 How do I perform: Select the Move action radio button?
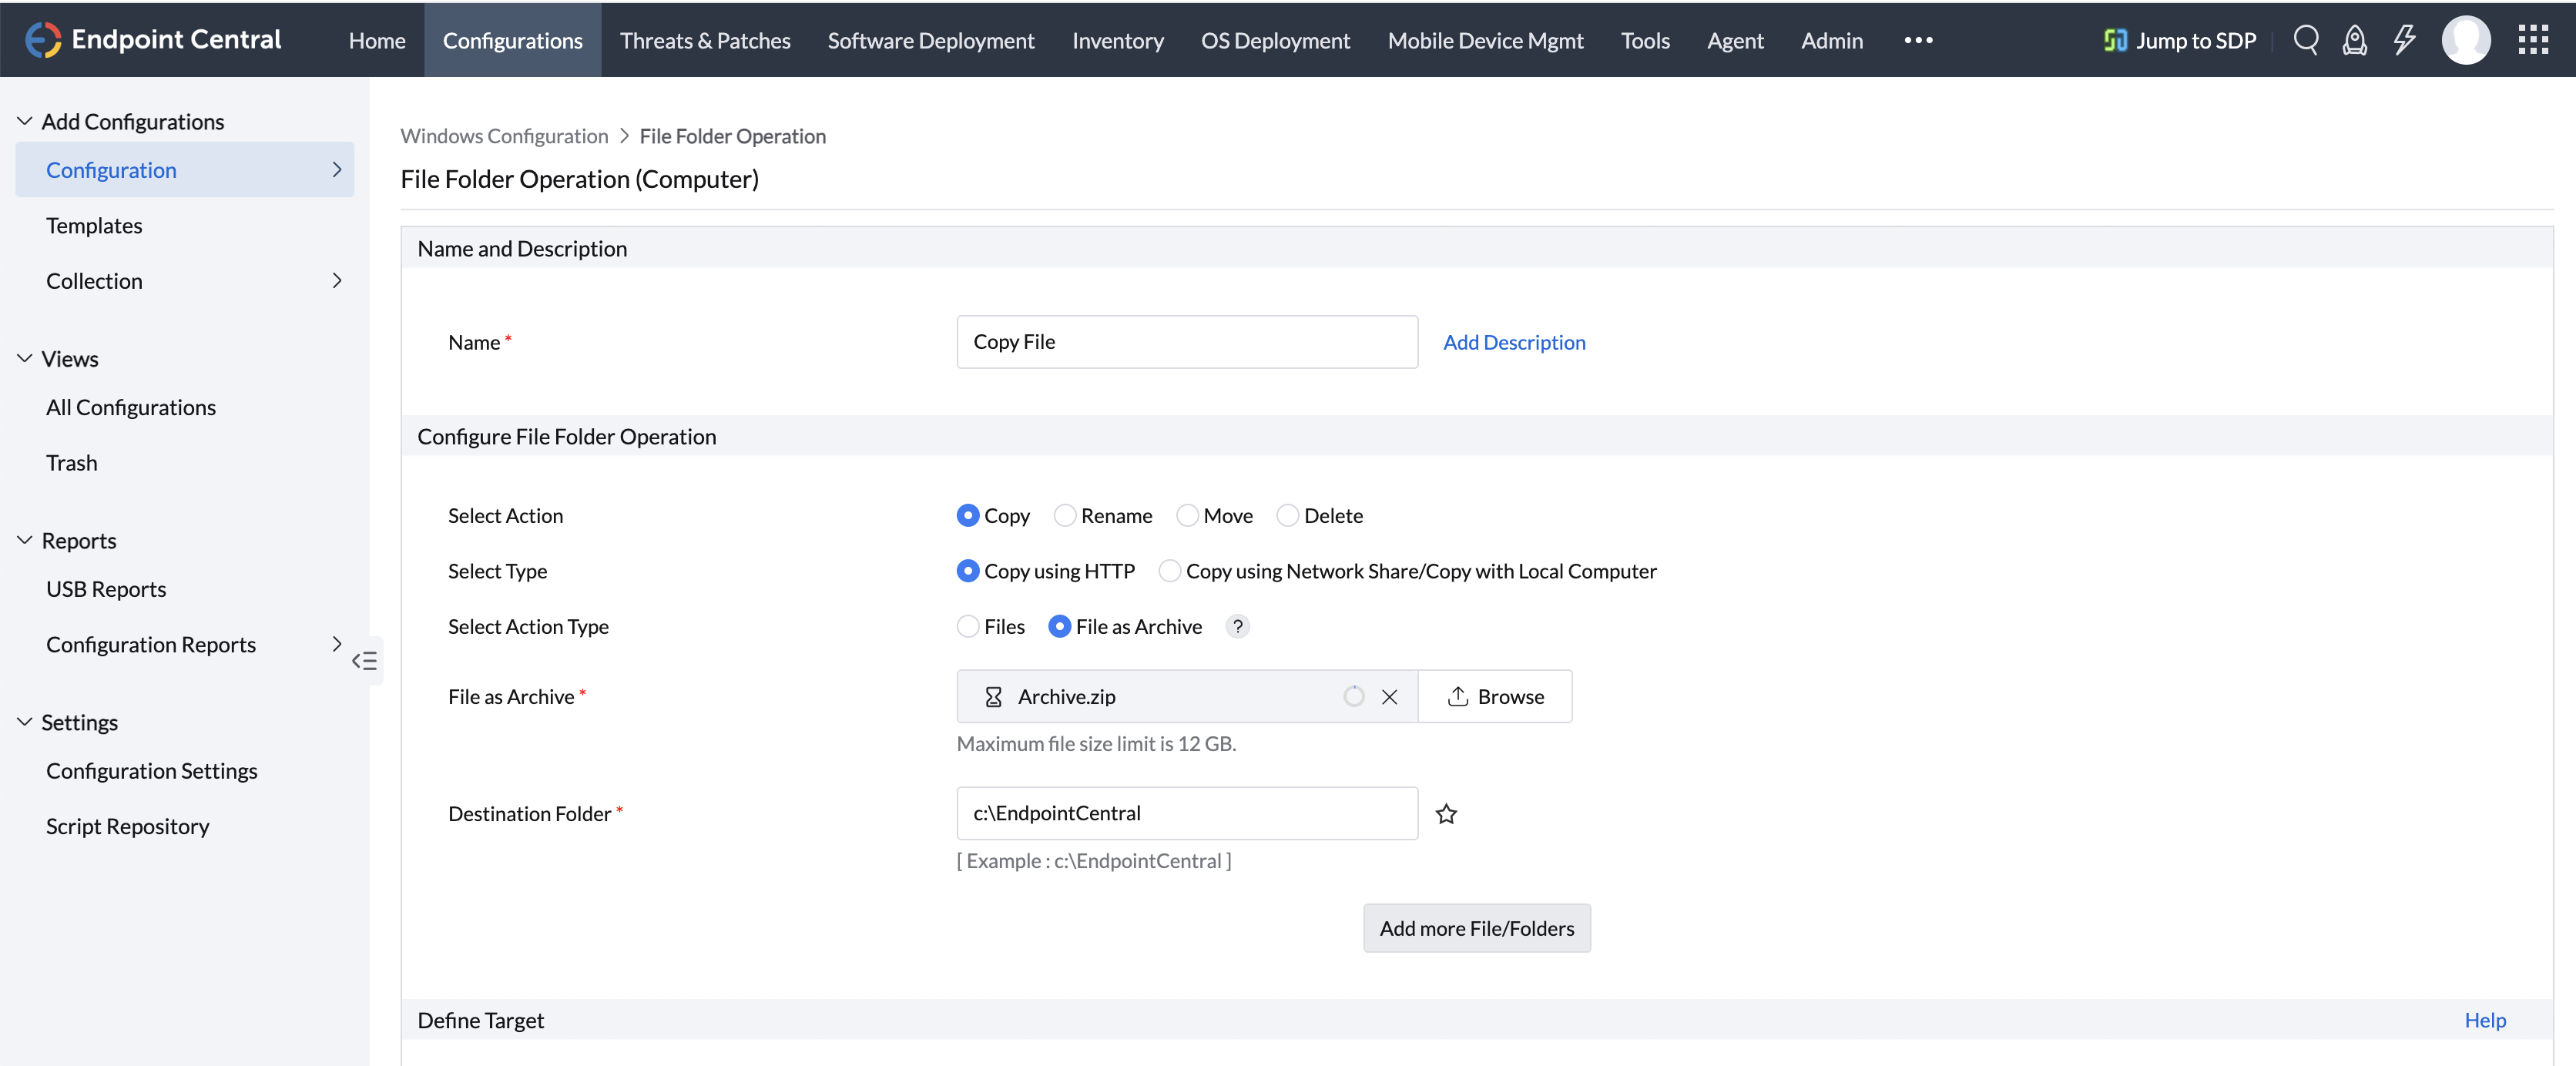1187,516
